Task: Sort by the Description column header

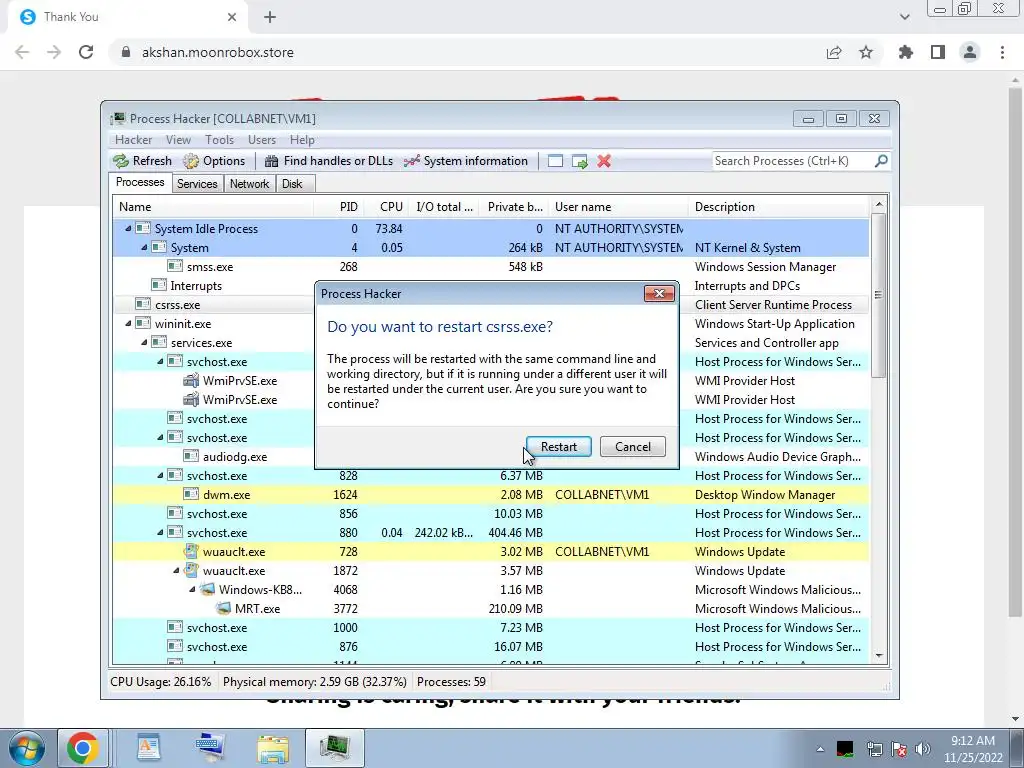Action: (779, 207)
